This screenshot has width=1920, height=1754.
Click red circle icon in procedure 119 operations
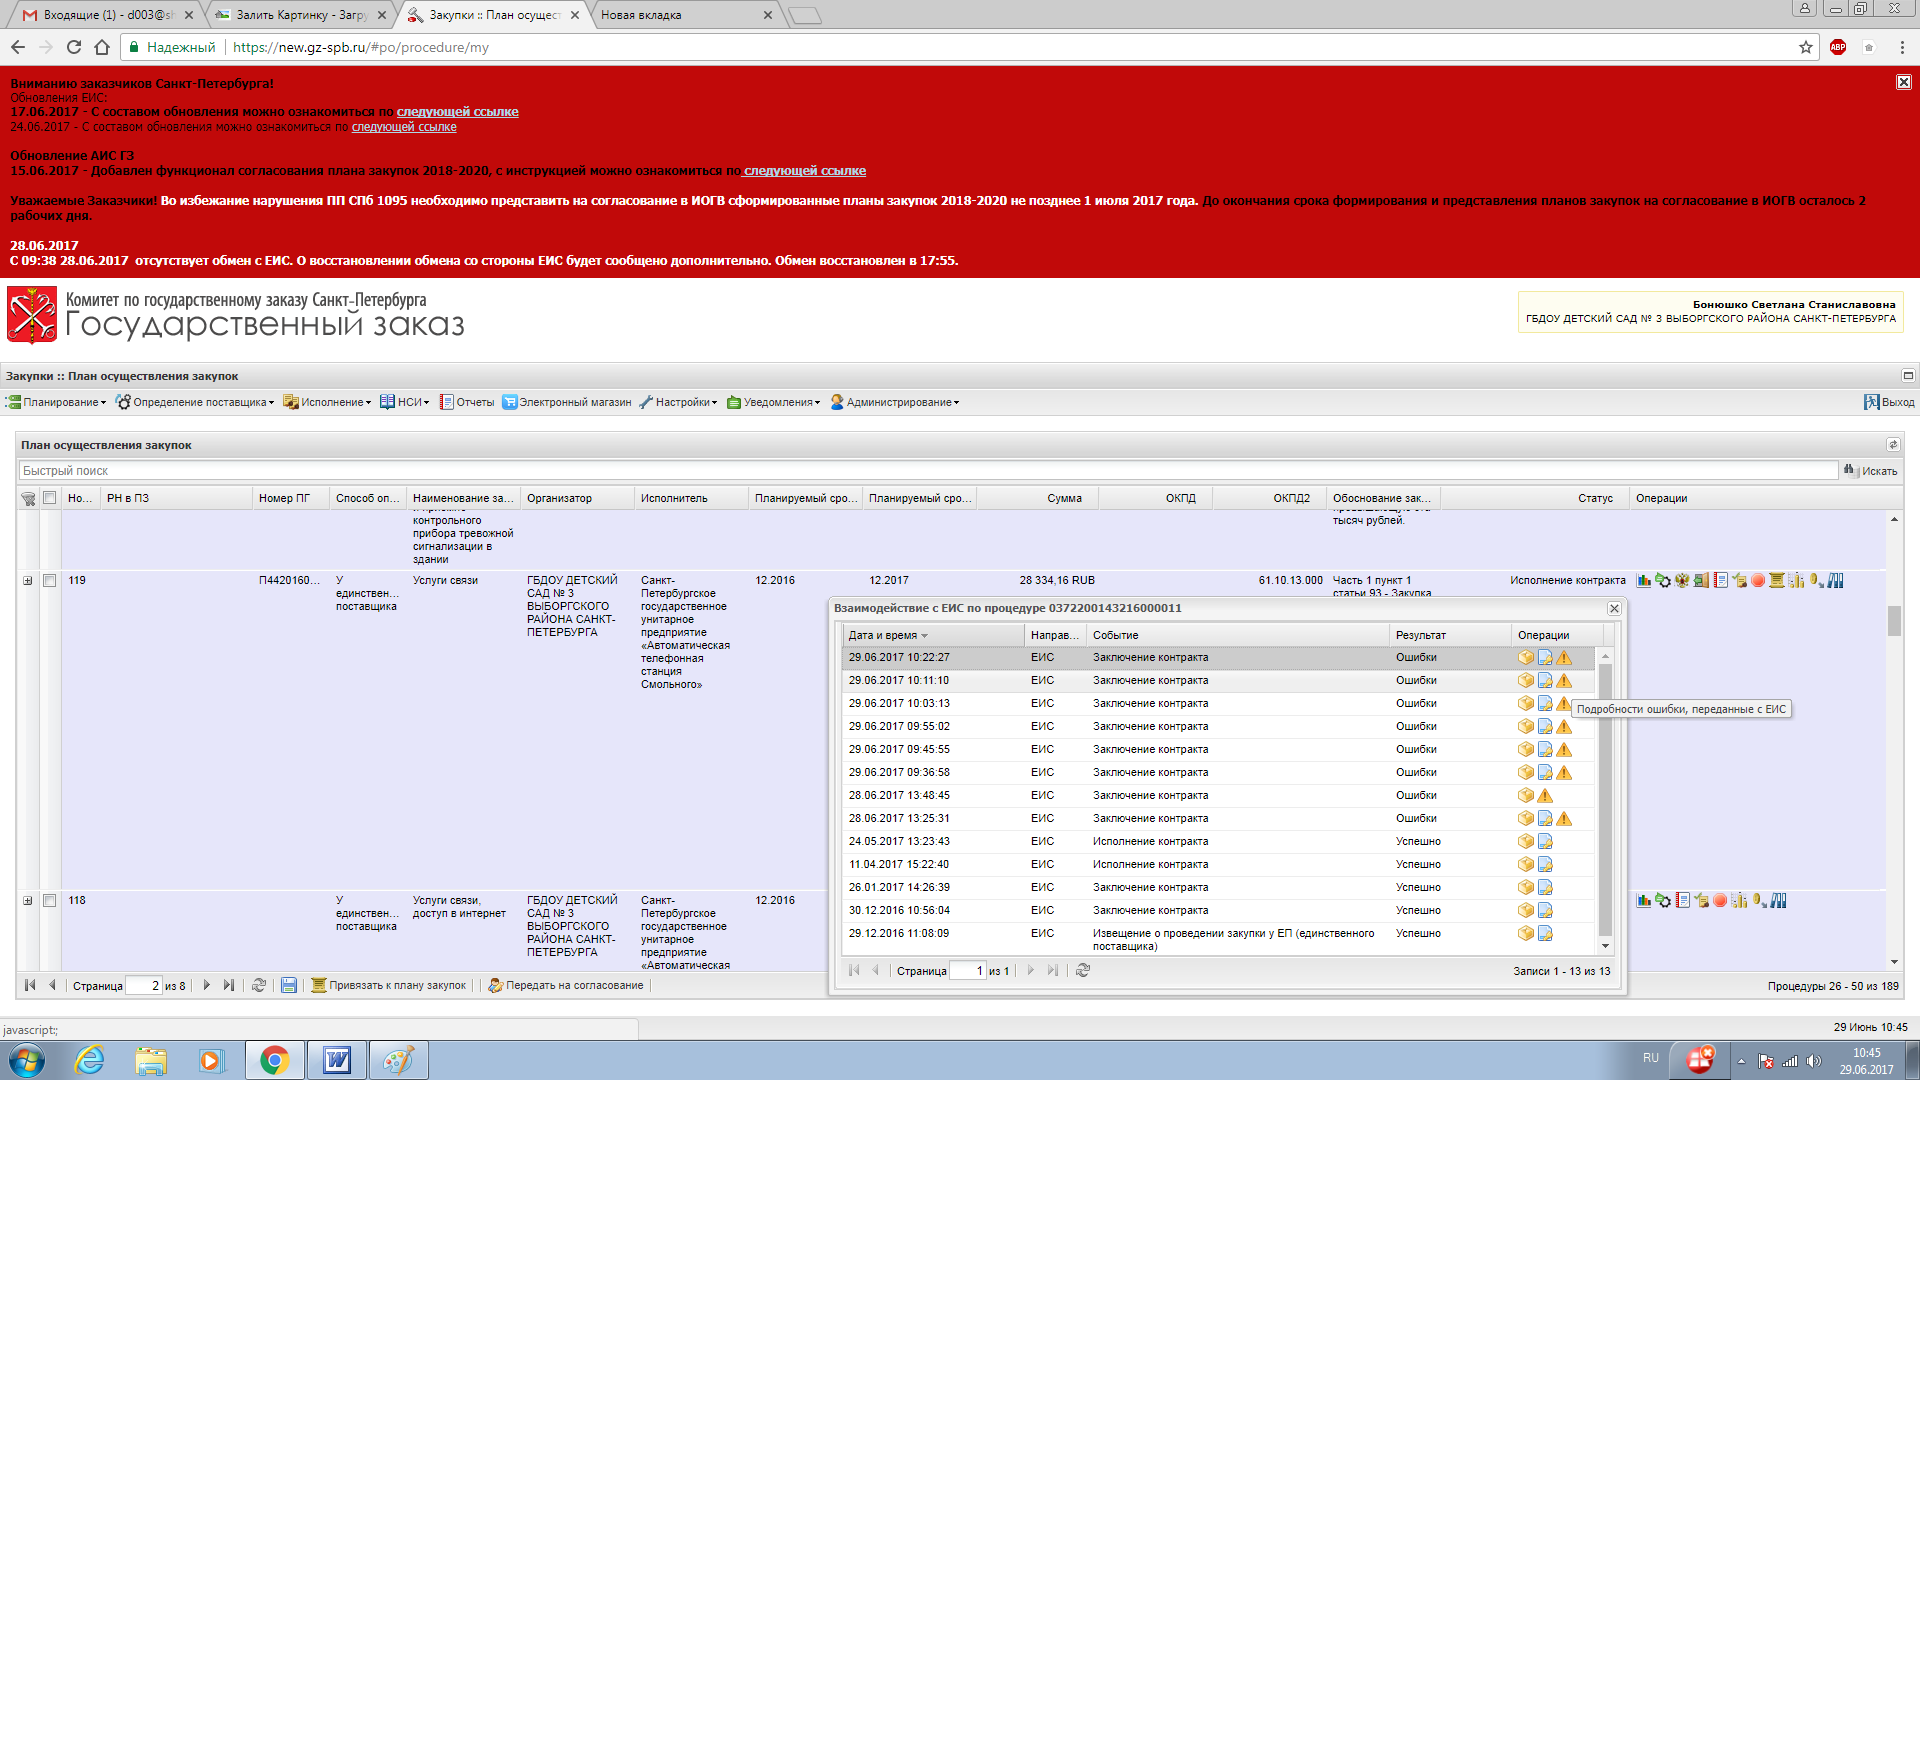pos(1758,581)
